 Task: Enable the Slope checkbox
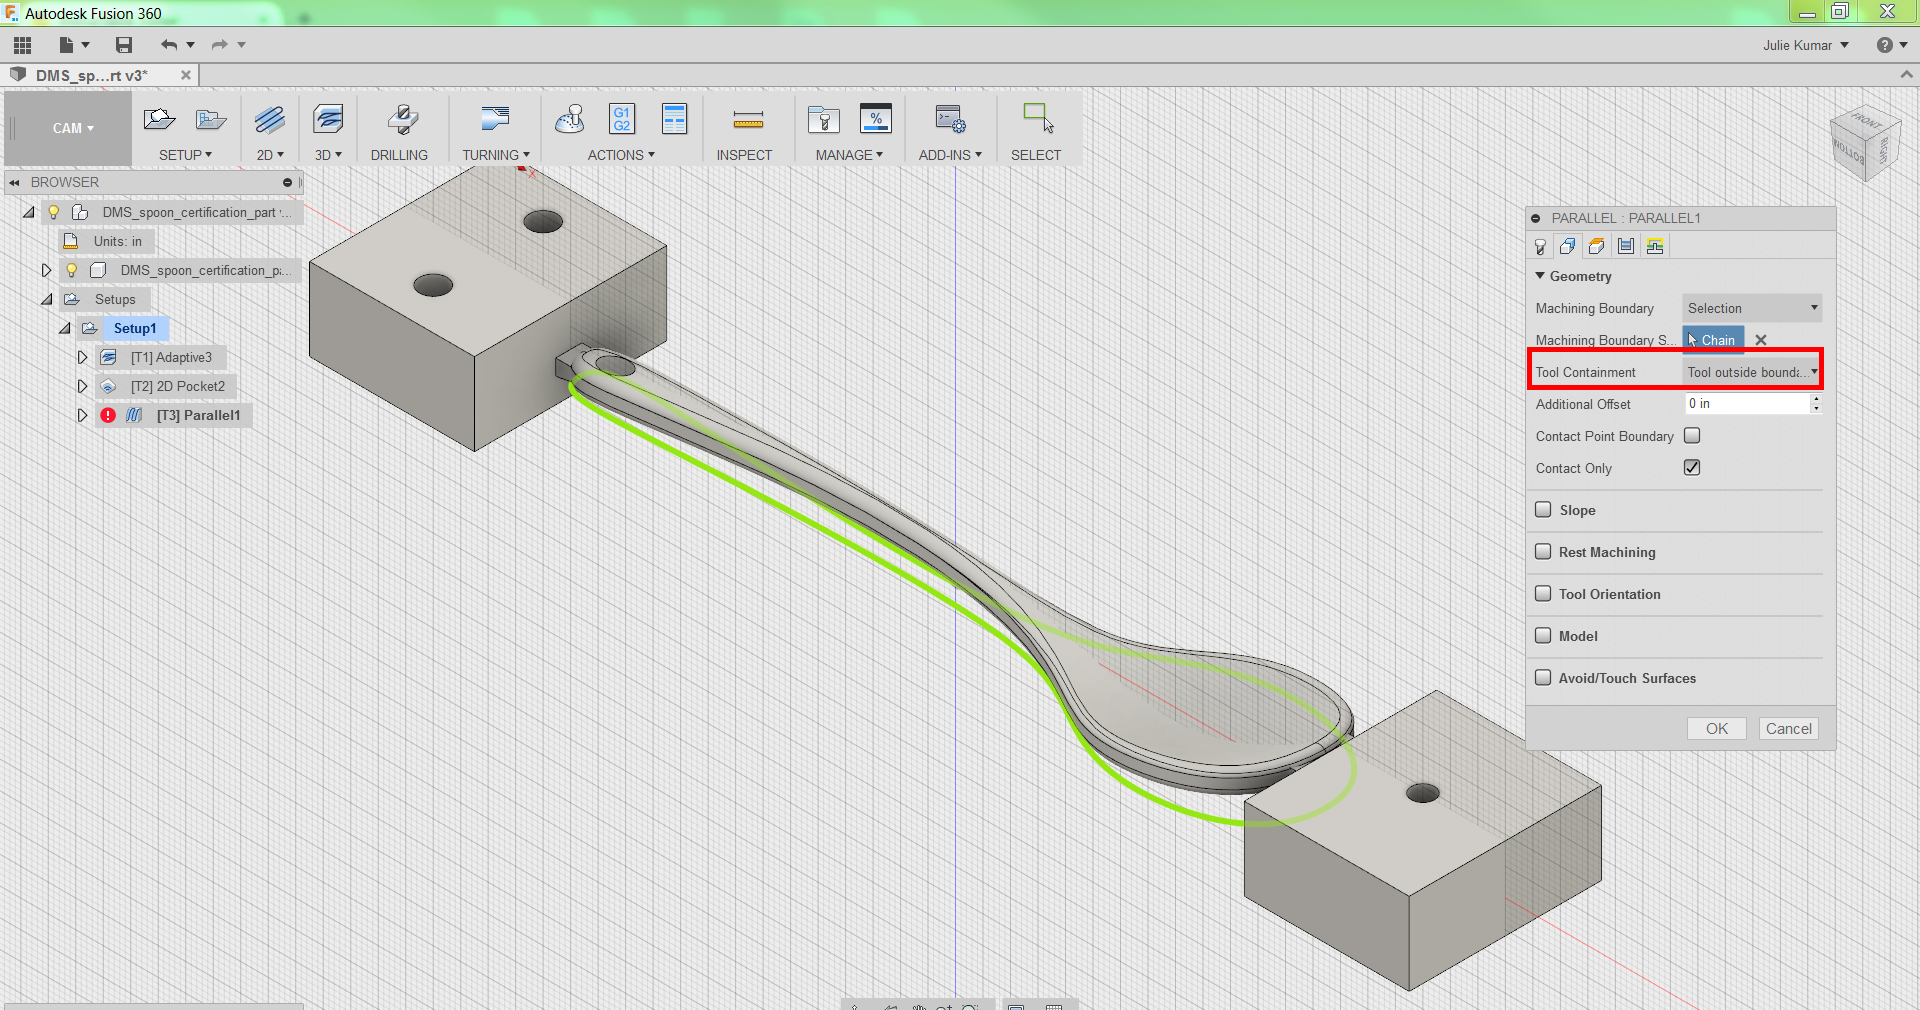[x=1543, y=510]
